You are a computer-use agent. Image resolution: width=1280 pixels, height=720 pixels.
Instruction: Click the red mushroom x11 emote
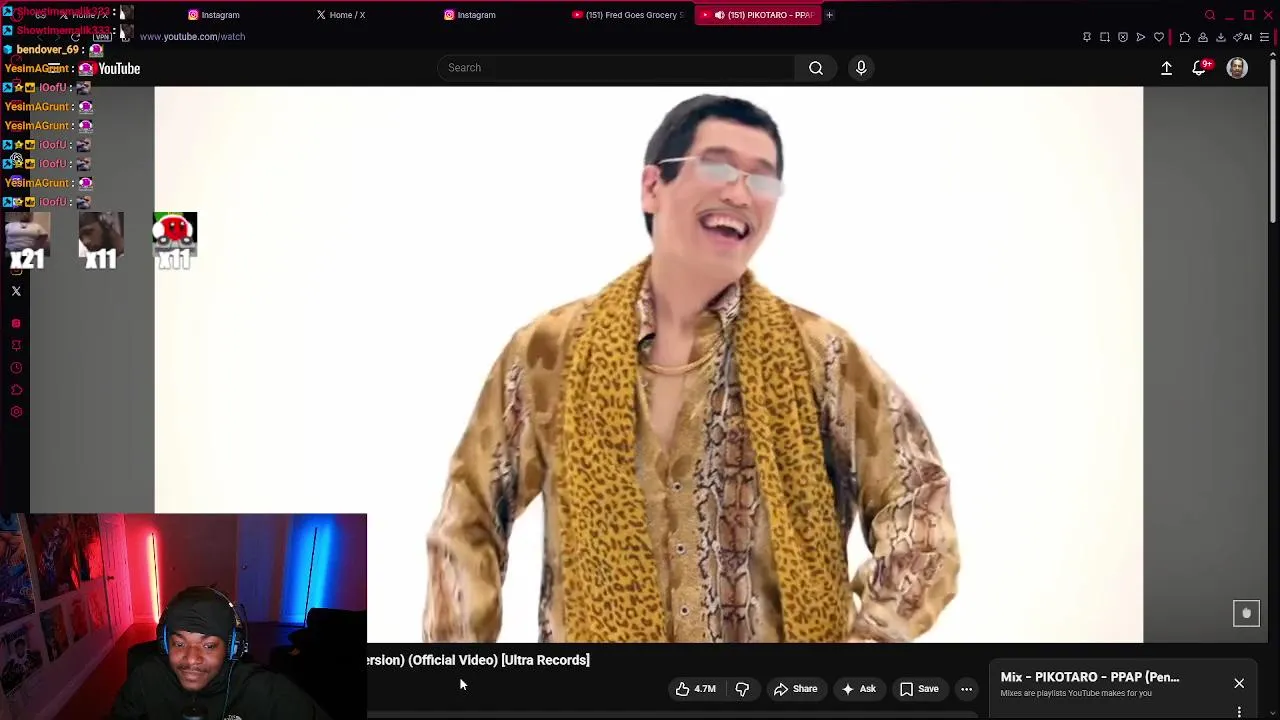(x=175, y=241)
